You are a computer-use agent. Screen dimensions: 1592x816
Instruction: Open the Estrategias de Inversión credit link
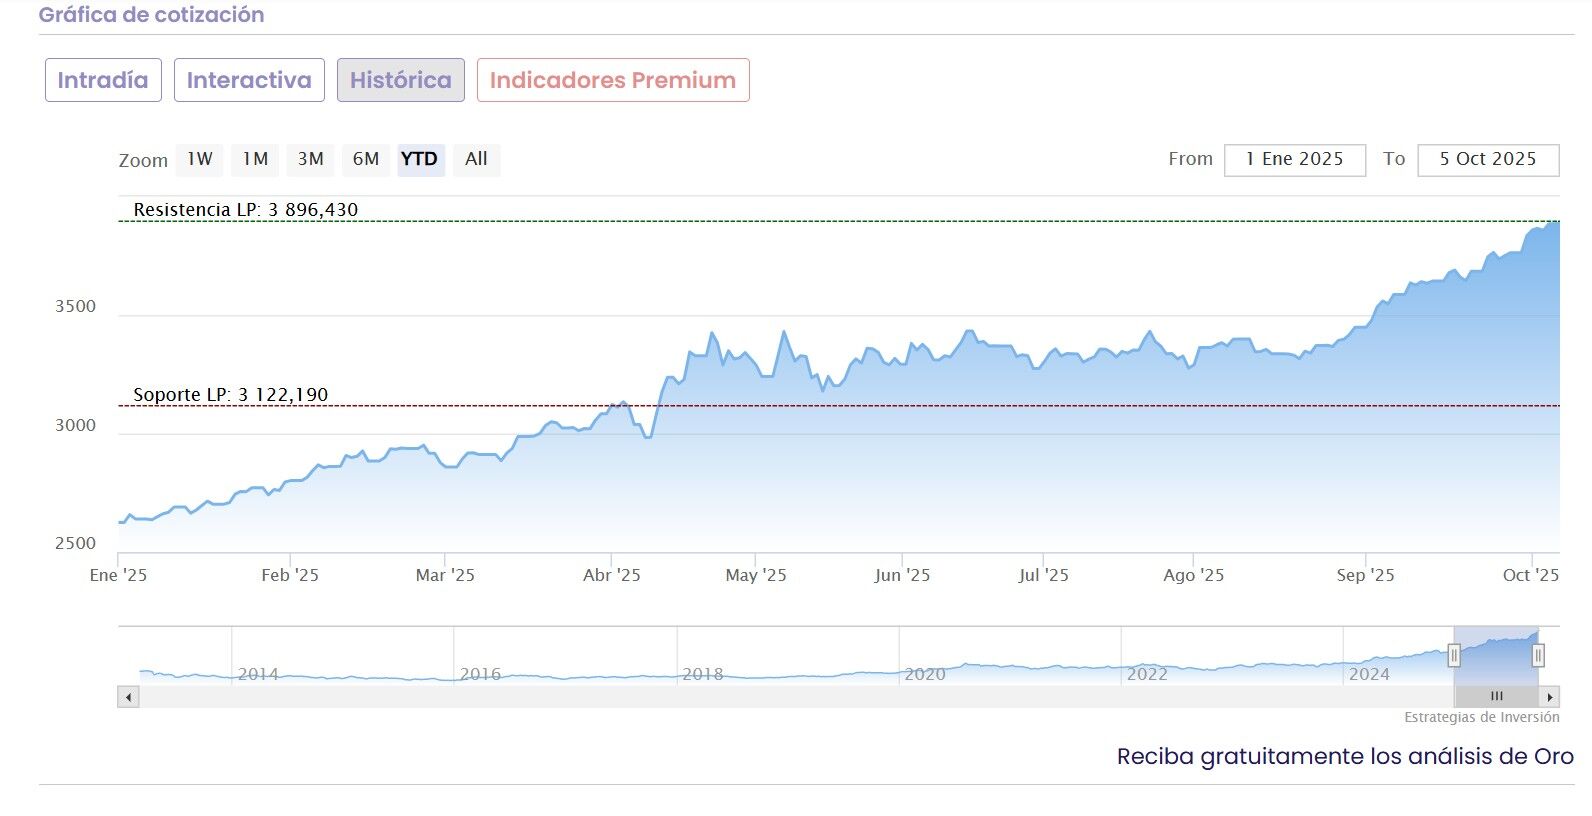click(x=1481, y=717)
